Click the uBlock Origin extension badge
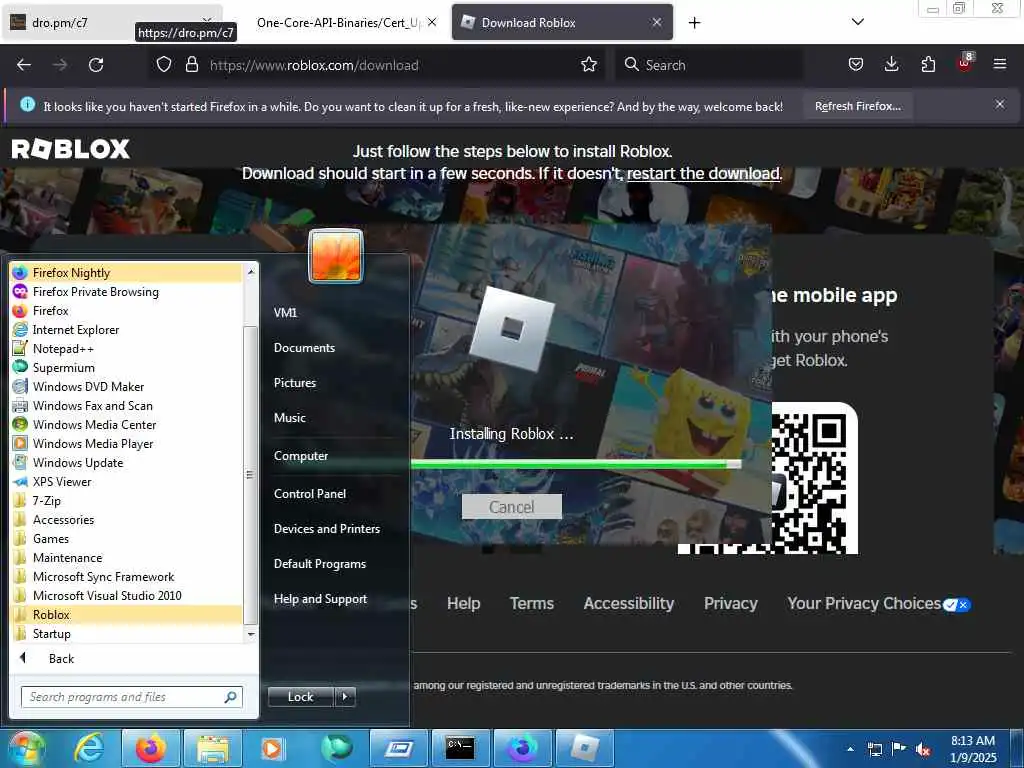Viewport: 1024px width, 768px height. click(x=965, y=63)
